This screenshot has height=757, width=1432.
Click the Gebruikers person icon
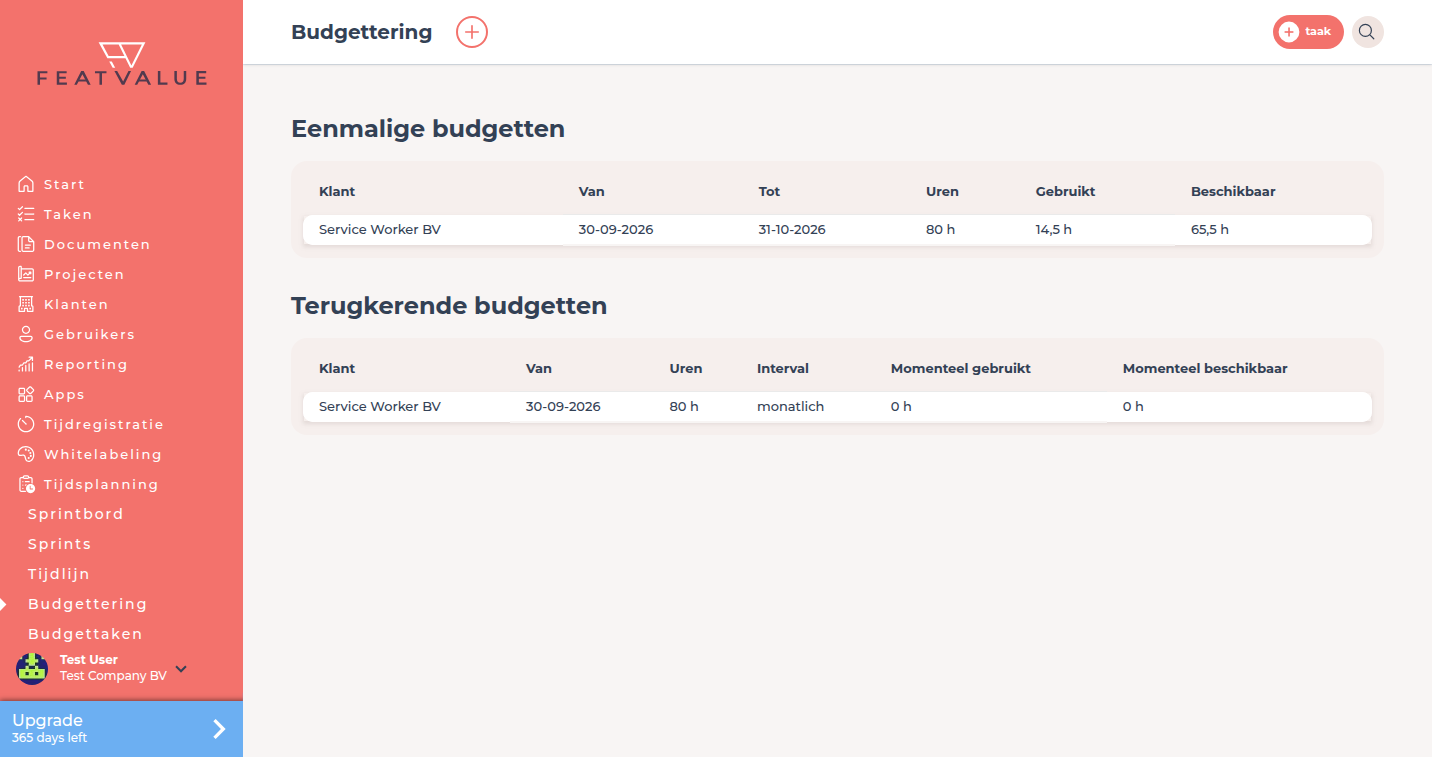click(x=26, y=334)
